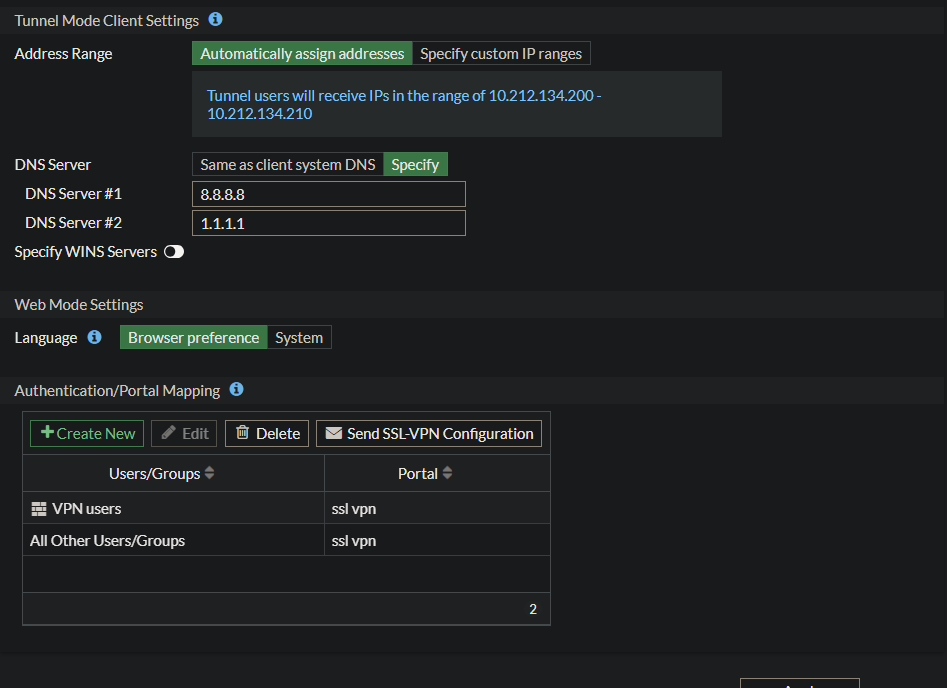This screenshot has height=688, width=947.
Task: Select Automatically assign addresses option
Action: pyautogui.click(x=302, y=54)
